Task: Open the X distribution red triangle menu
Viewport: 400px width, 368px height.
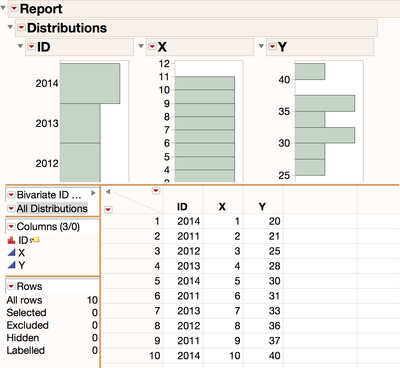Action: click(152, 46)
